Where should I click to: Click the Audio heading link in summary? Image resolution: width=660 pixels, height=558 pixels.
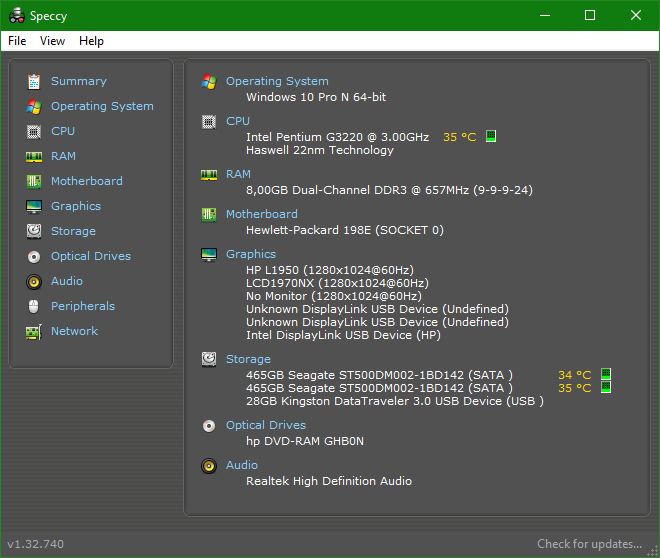click(242, 465)
